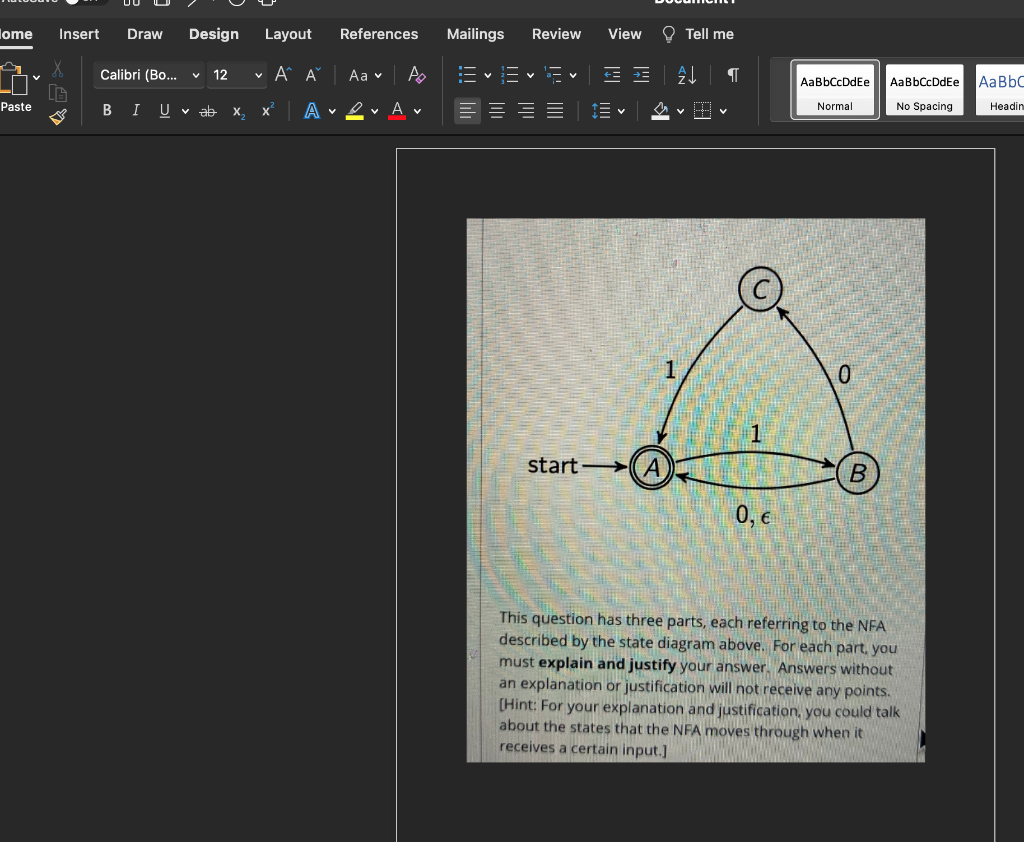This screenshot has height=842, width=1024.
Task: Apply the No Spacing style
Action: [924, 89]
